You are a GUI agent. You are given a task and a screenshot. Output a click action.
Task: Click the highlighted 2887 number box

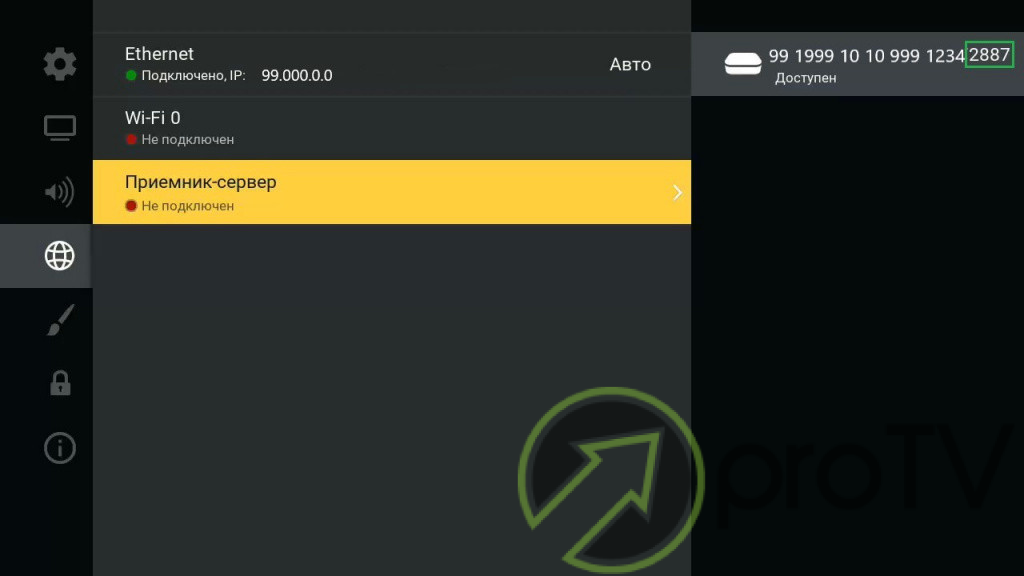[989, 55]
